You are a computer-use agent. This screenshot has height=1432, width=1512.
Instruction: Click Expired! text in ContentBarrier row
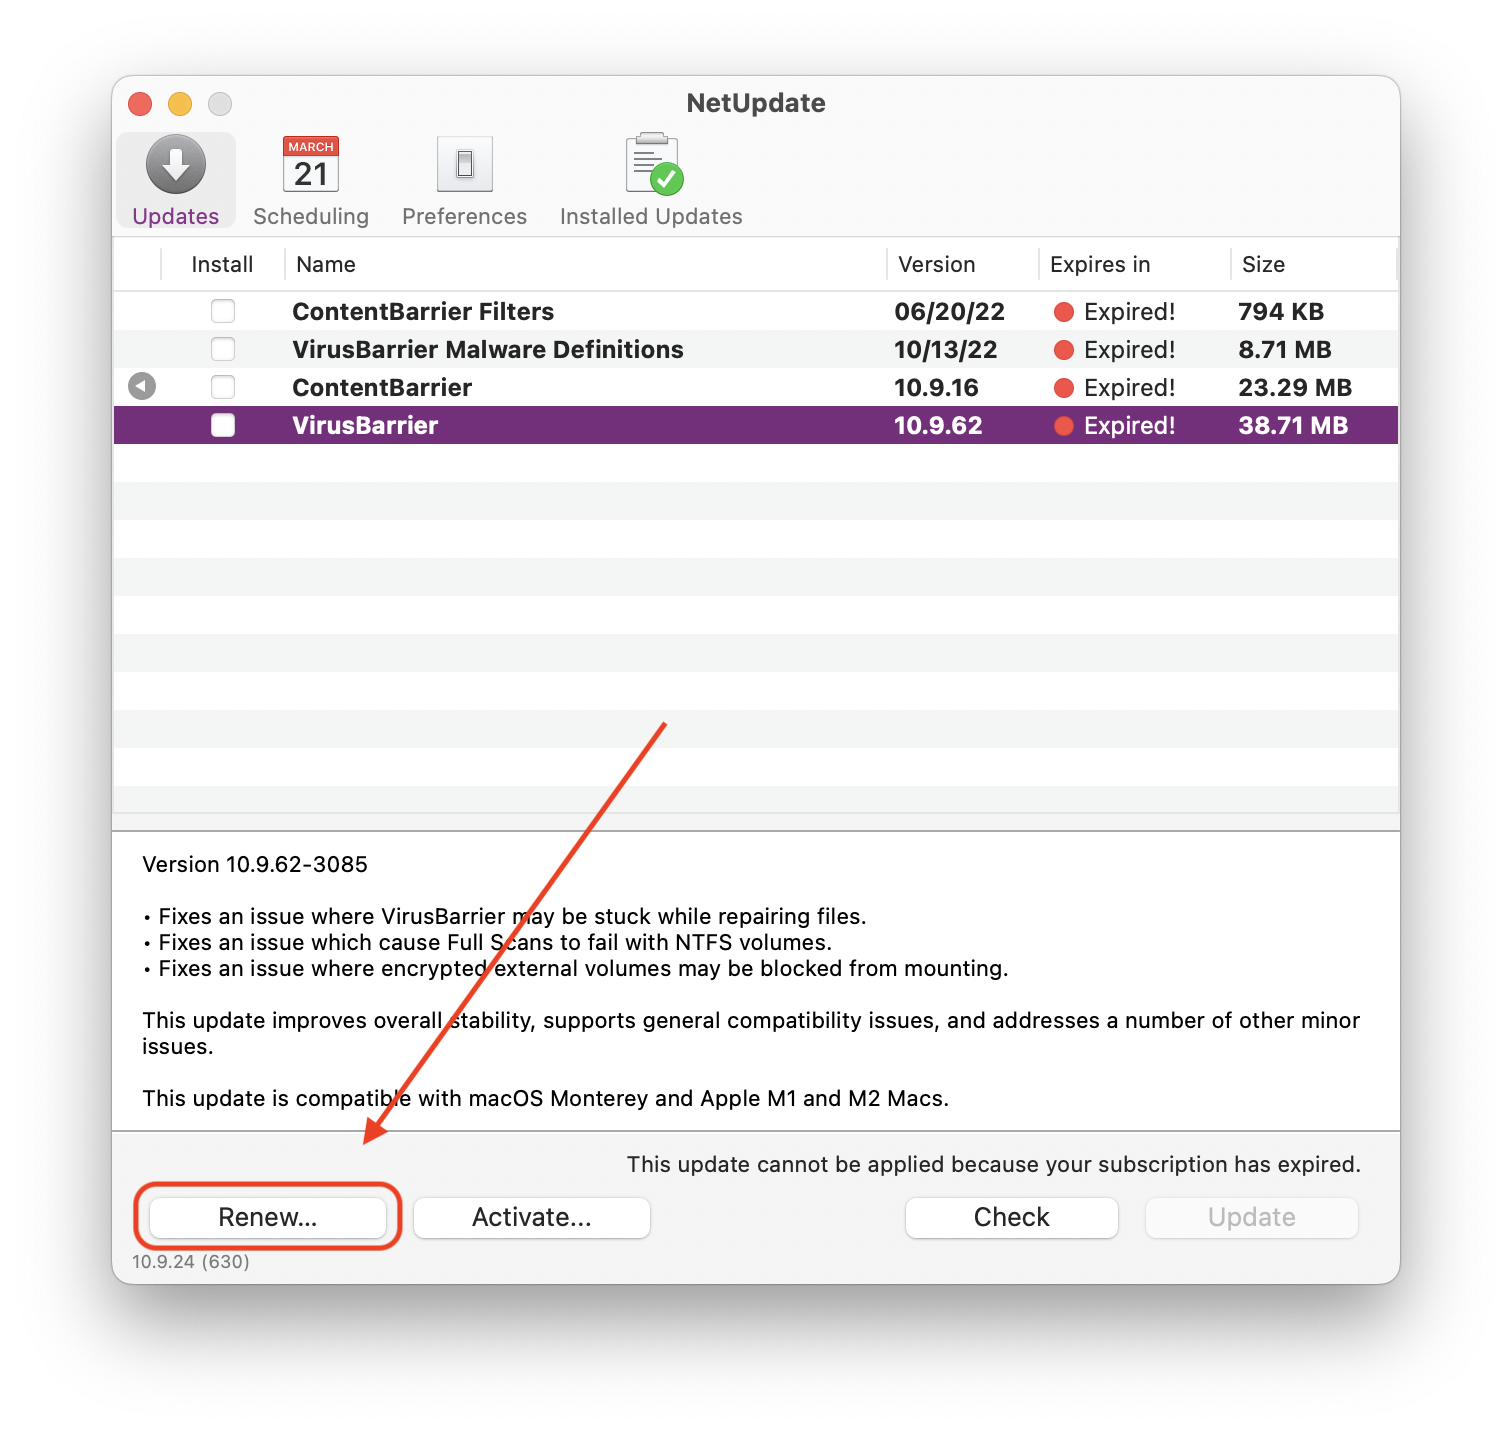1130,387
